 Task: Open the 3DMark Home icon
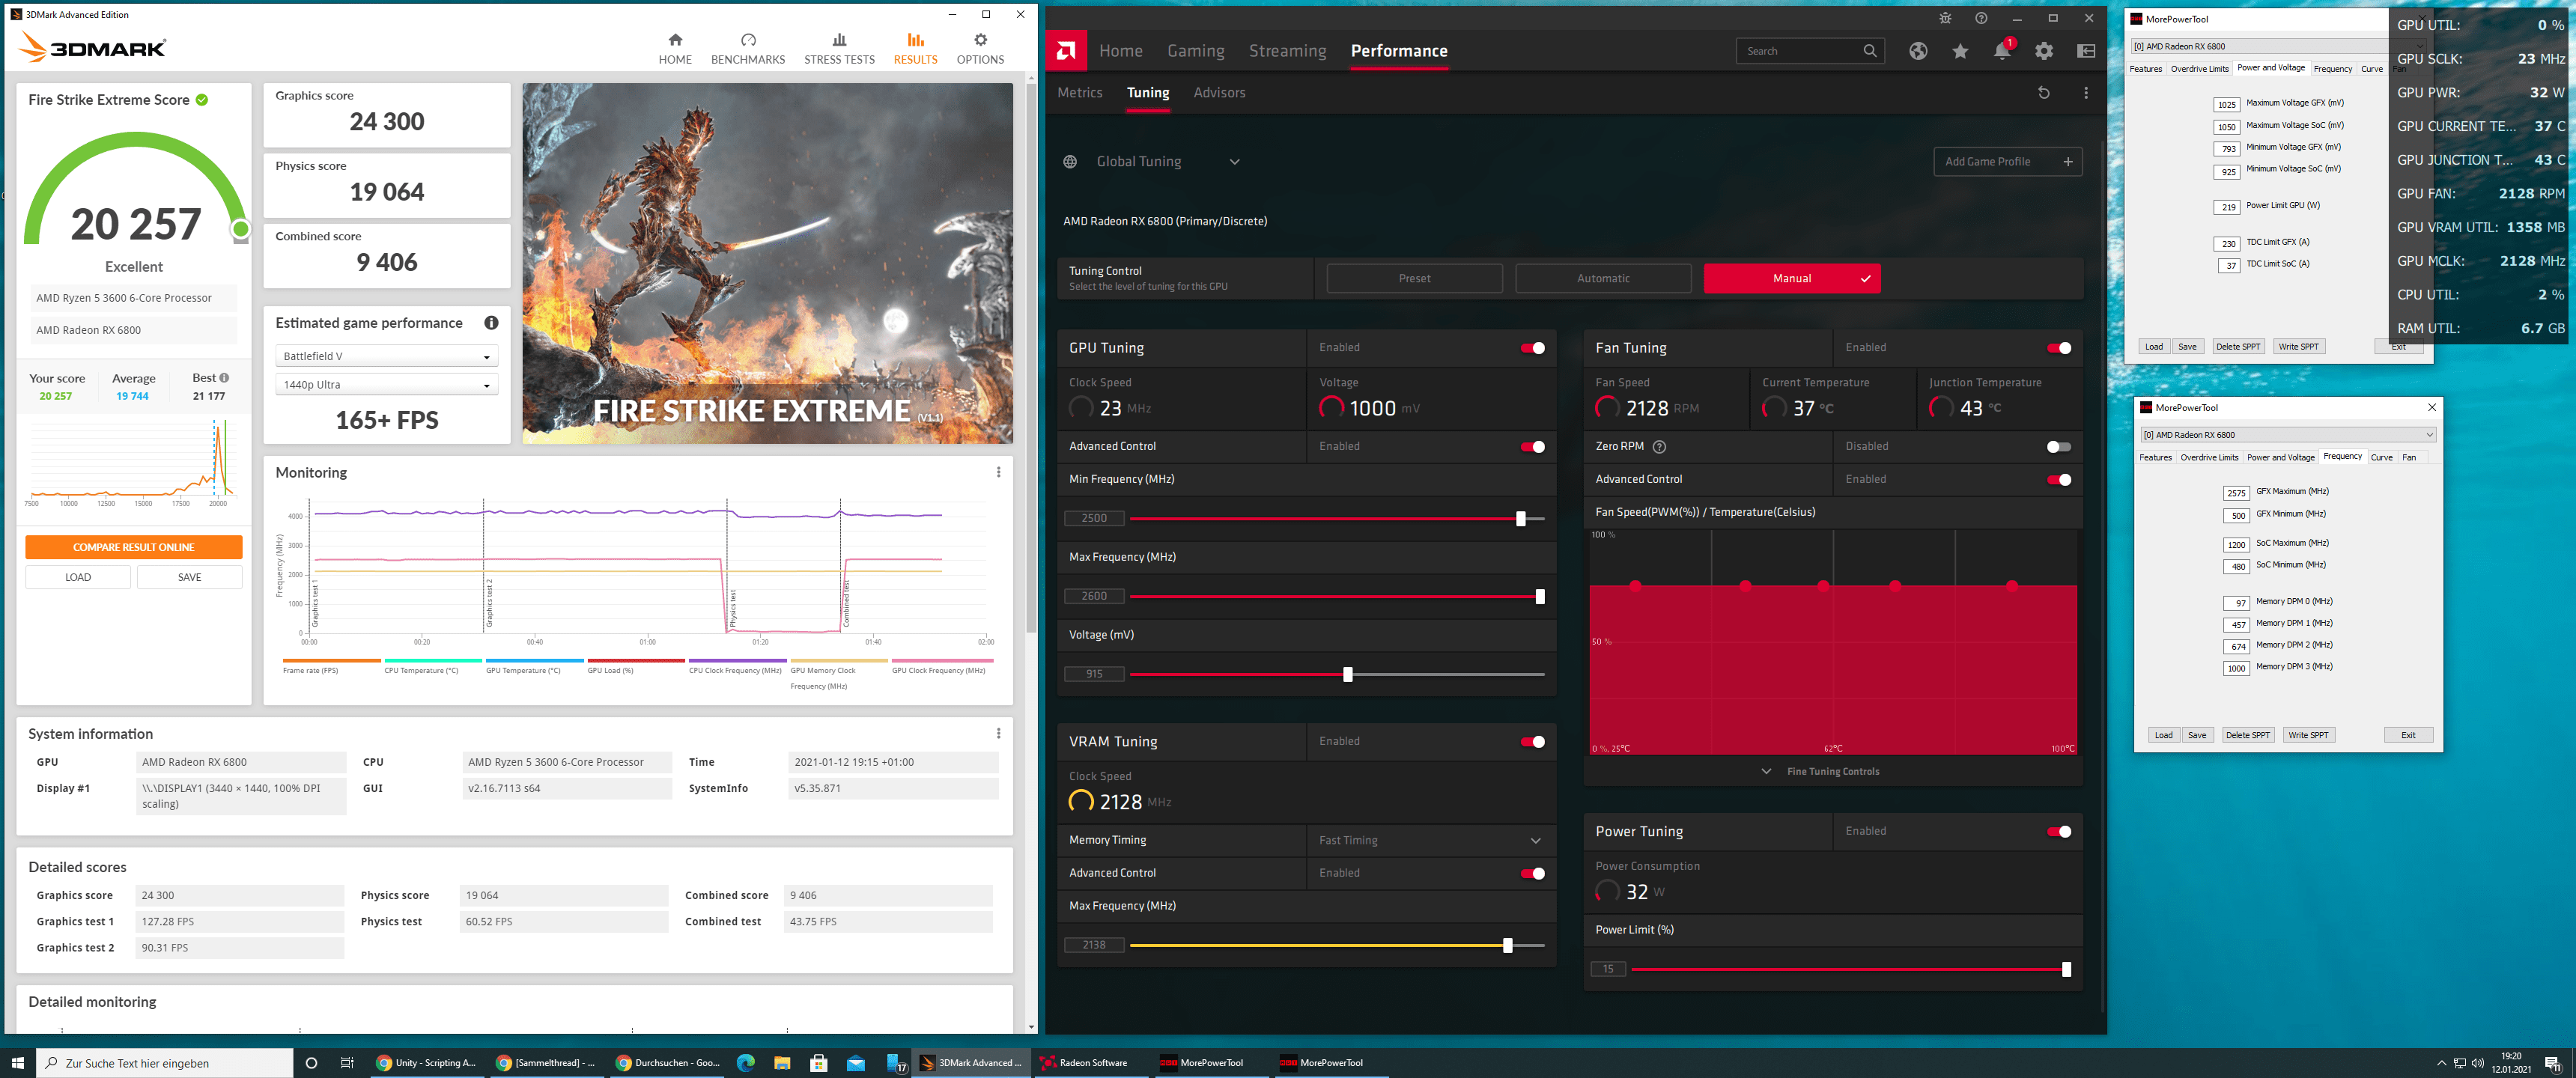(675, 40)
